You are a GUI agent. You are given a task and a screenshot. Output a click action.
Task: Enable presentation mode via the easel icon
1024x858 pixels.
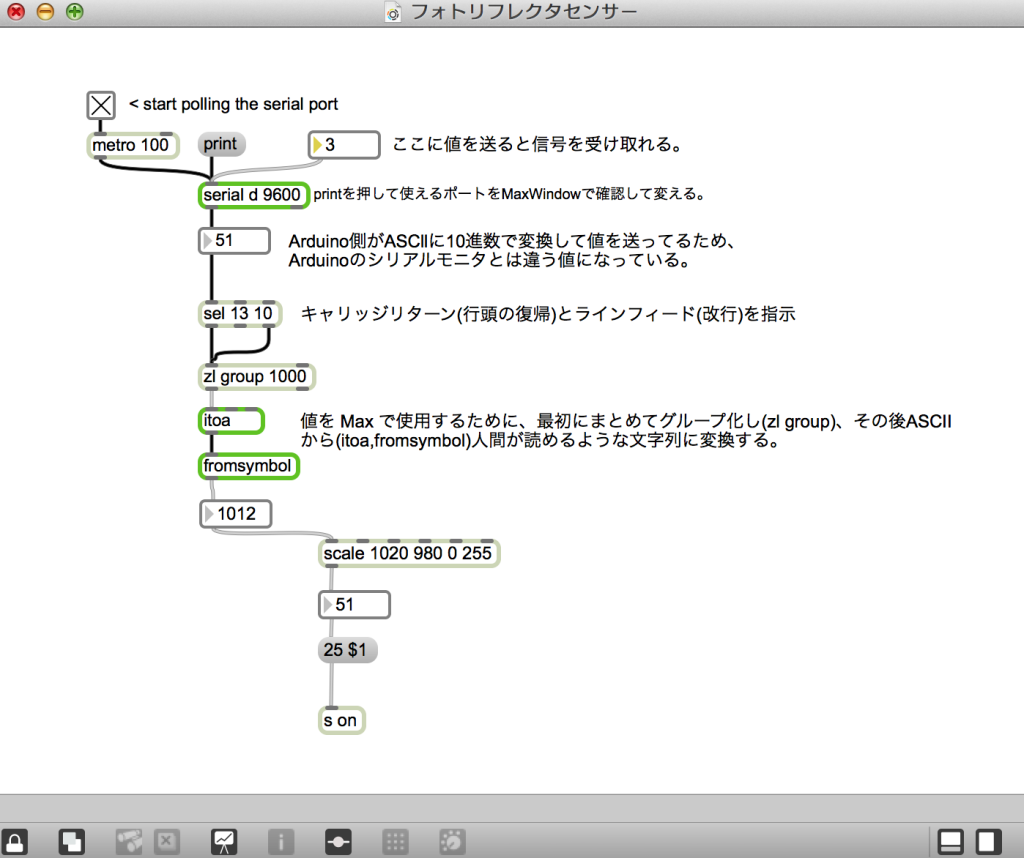click(224, 842)
